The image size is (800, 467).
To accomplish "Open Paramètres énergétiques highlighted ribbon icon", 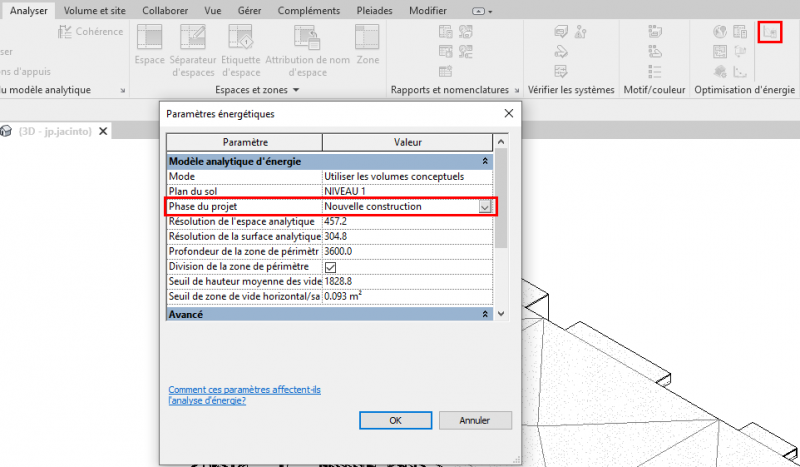I will pyautogui.click(x=769, y=32).
